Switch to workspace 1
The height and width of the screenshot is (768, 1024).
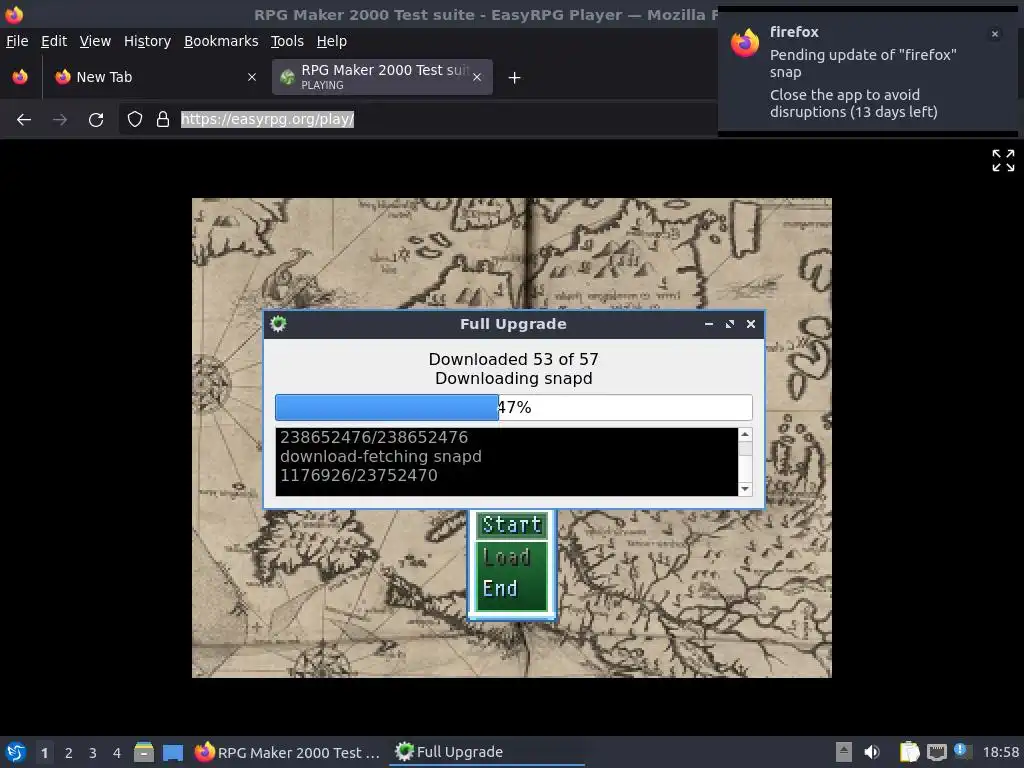(44, 753)
